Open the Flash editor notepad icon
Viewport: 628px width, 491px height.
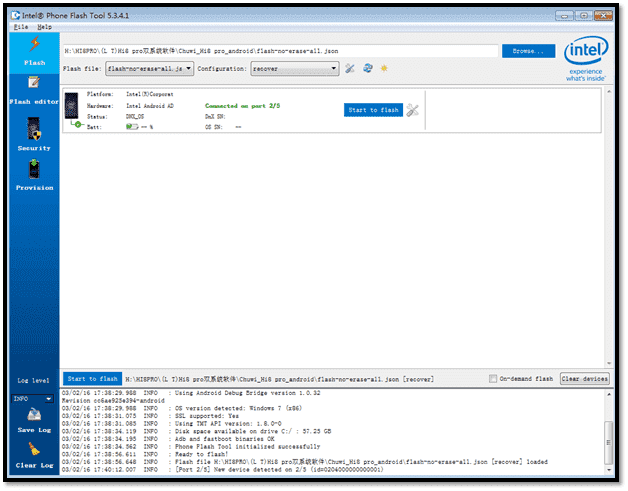34,82
